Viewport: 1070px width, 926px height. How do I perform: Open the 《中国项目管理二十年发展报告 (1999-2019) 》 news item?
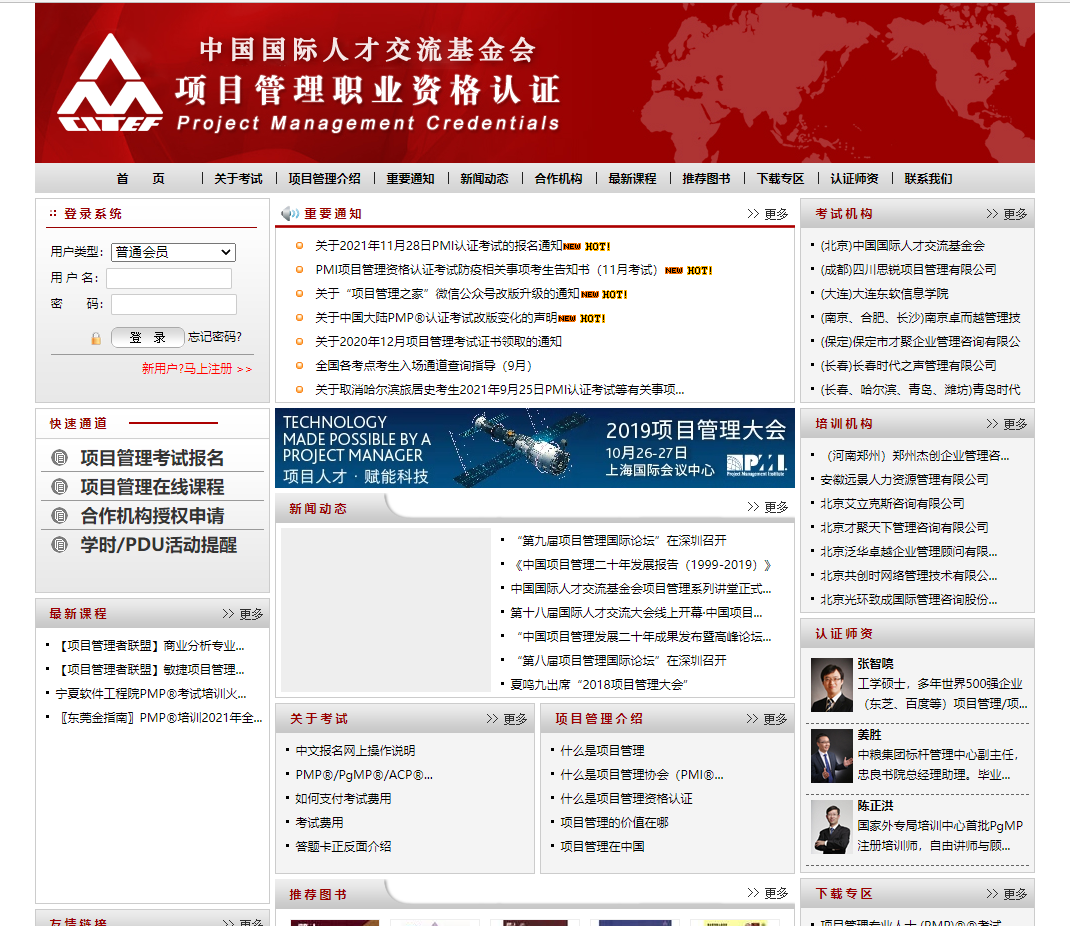(641, 564)
